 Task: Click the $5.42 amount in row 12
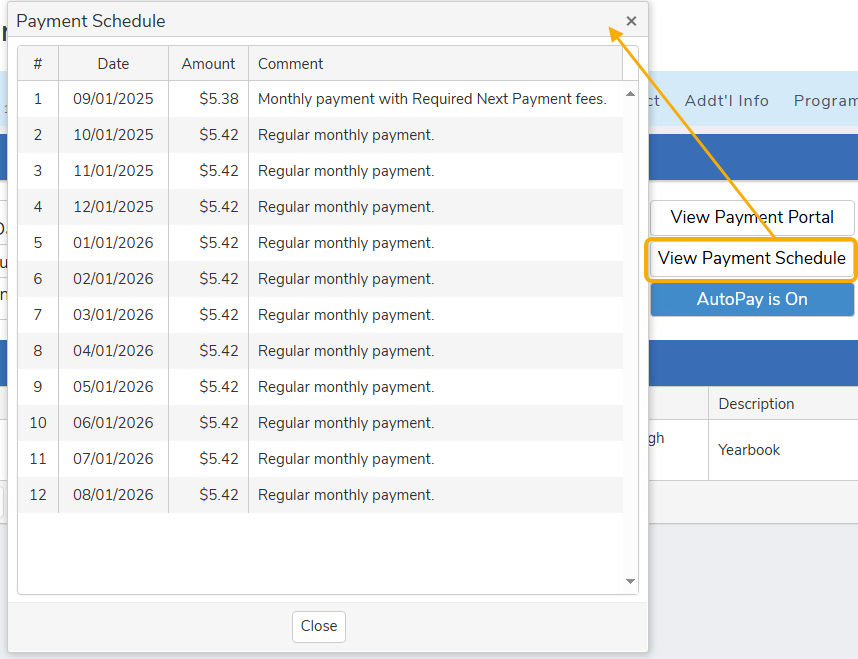point(208,495)
